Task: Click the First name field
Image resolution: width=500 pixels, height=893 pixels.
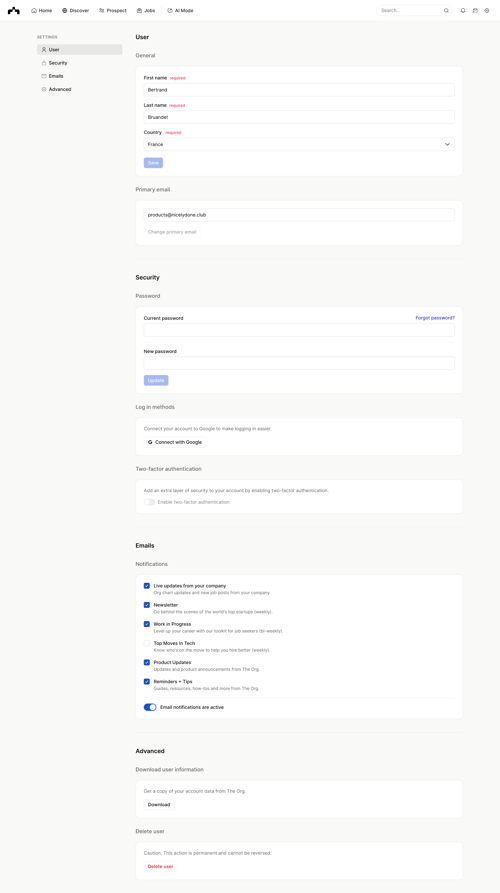Action: (299, 89)
